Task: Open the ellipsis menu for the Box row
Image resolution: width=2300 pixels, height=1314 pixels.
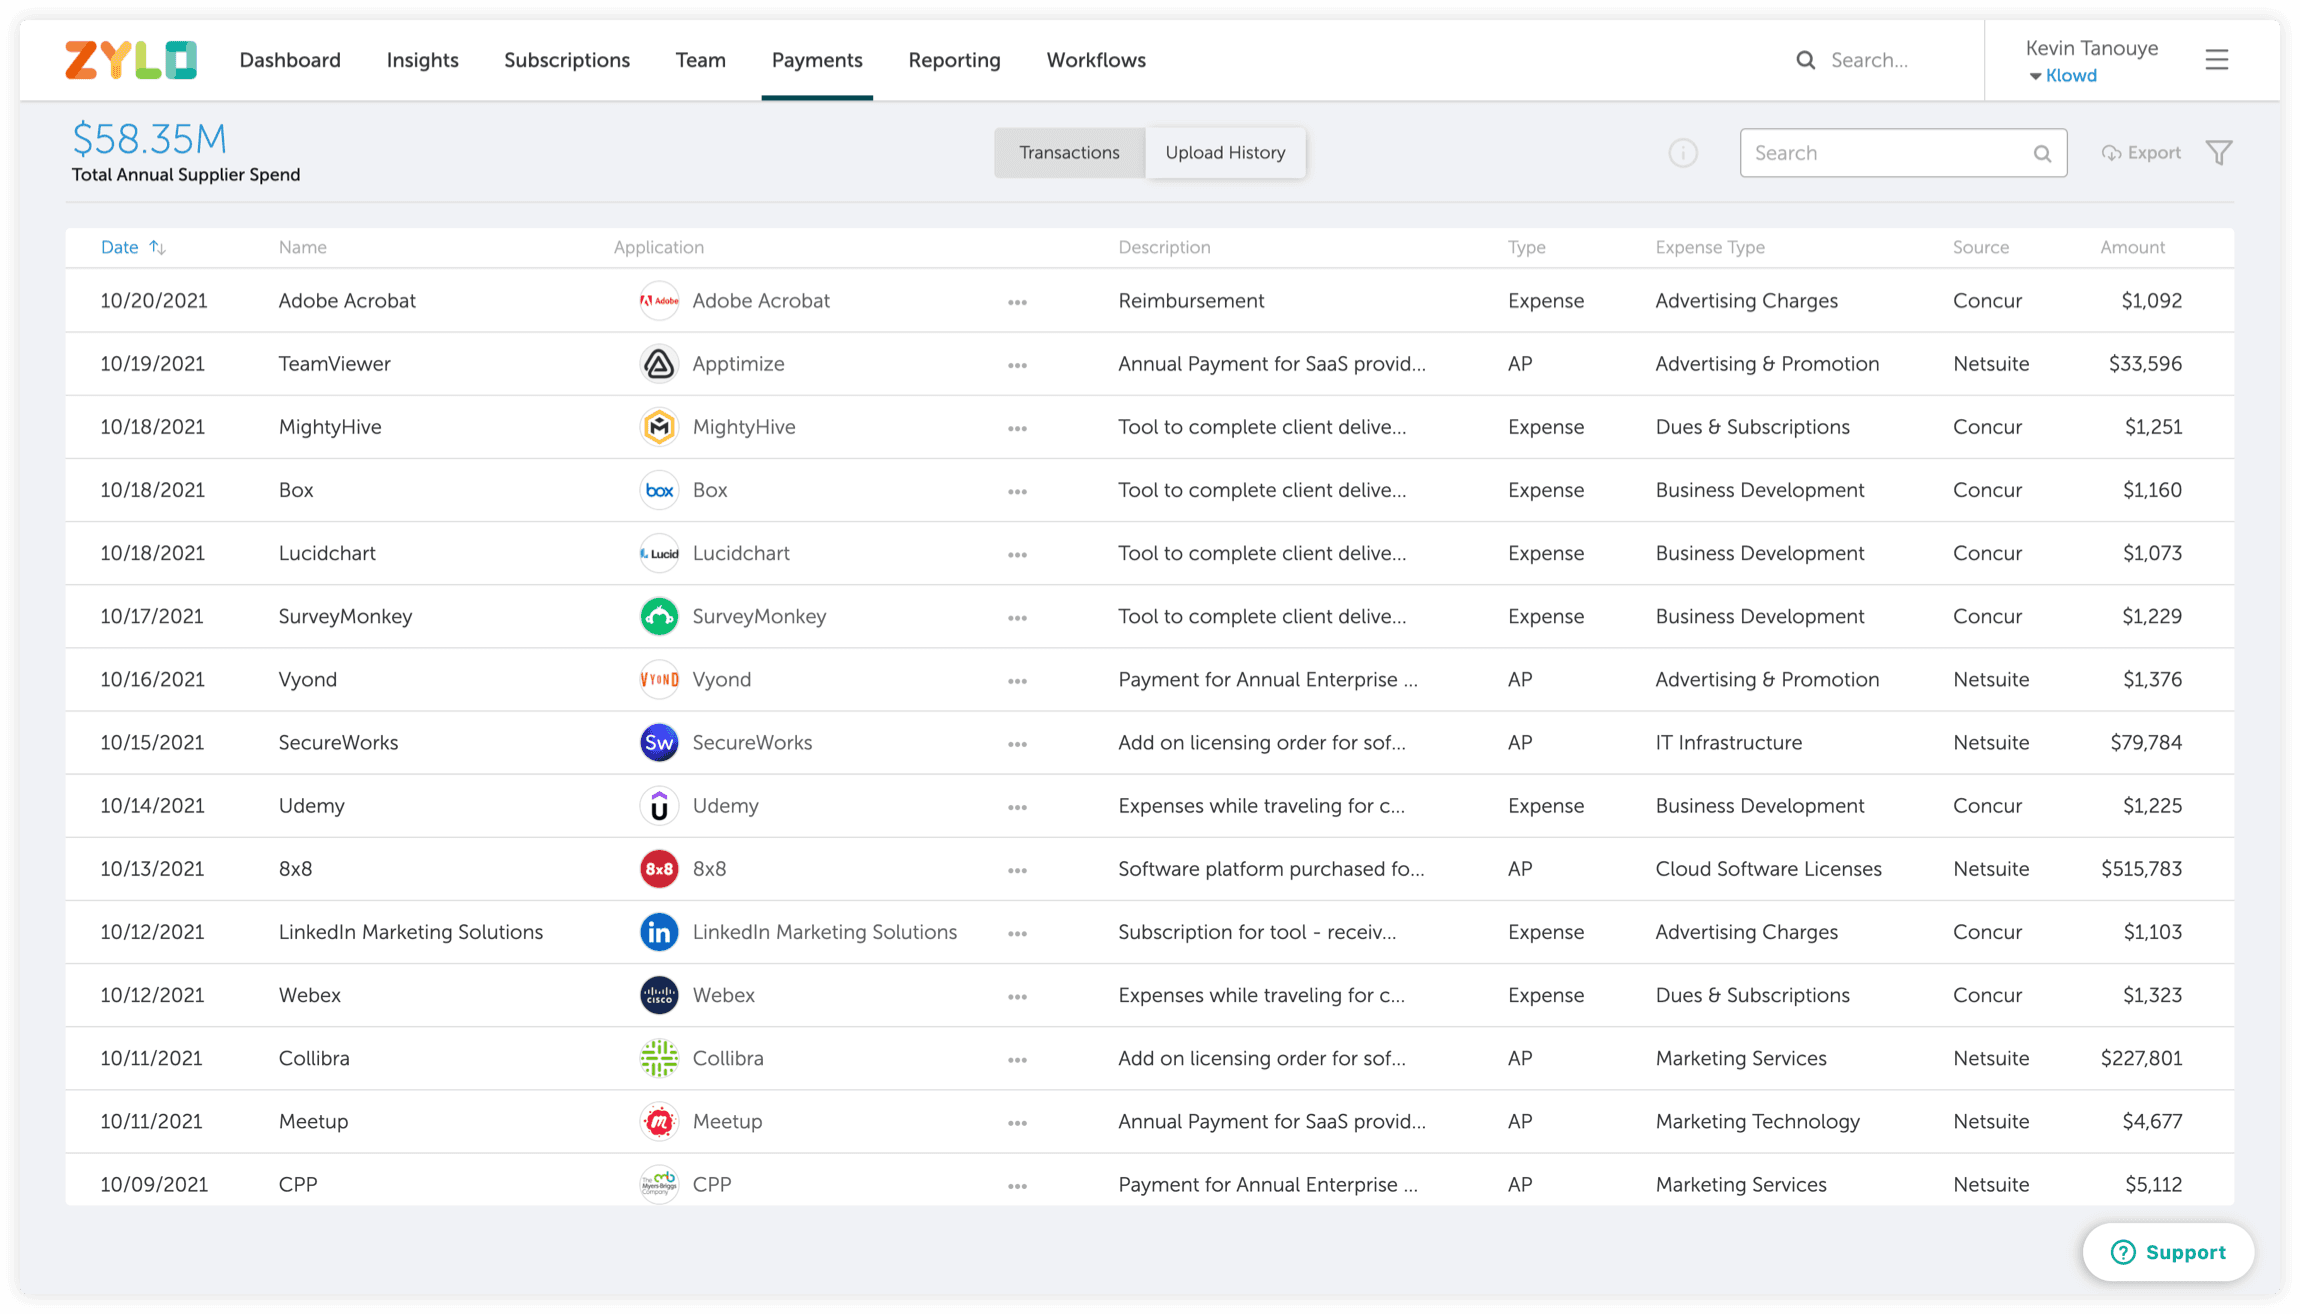Action: pyautogui.click(x=1017, y=491)
